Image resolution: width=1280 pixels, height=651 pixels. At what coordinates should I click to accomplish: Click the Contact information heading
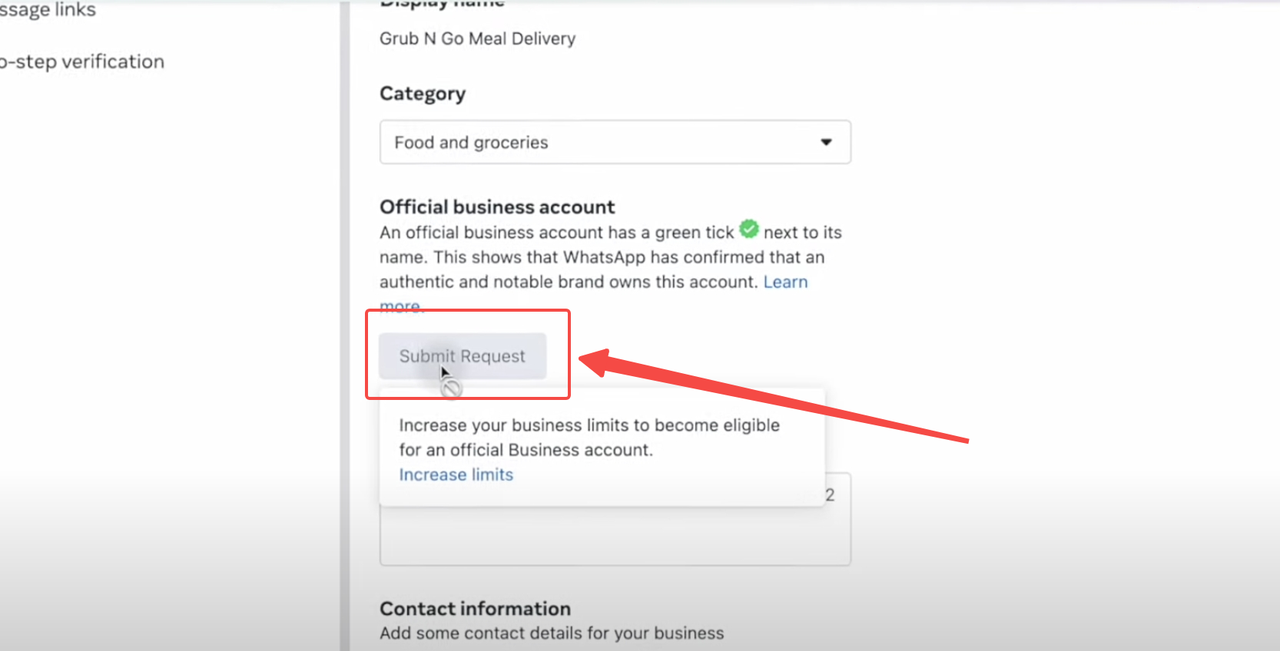click(x=475, y=608)
